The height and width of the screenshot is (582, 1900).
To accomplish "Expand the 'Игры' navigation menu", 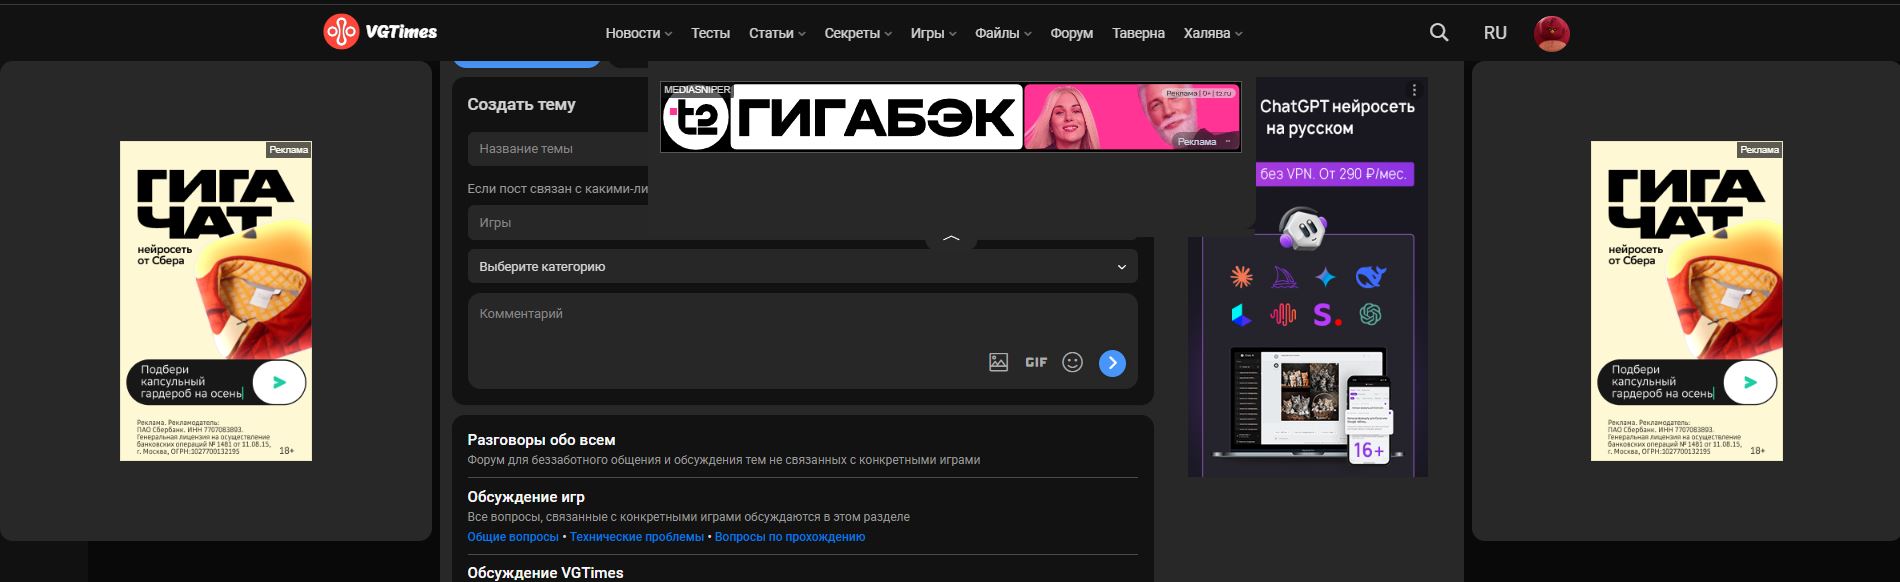I will tap(933, 33).
